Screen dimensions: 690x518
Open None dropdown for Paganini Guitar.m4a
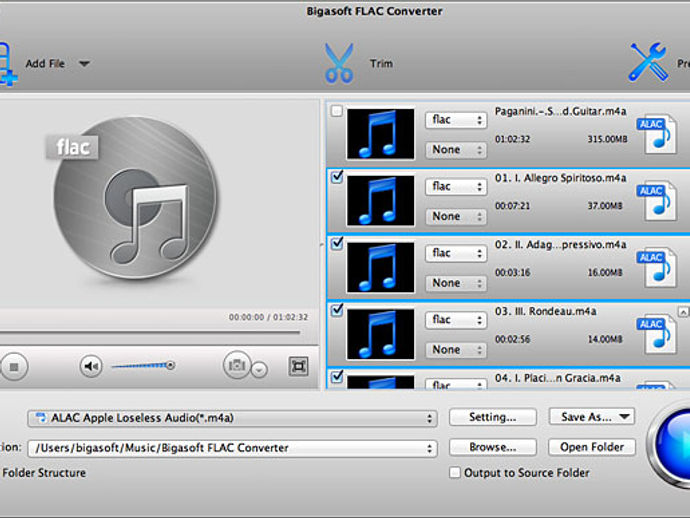[456, 150]
